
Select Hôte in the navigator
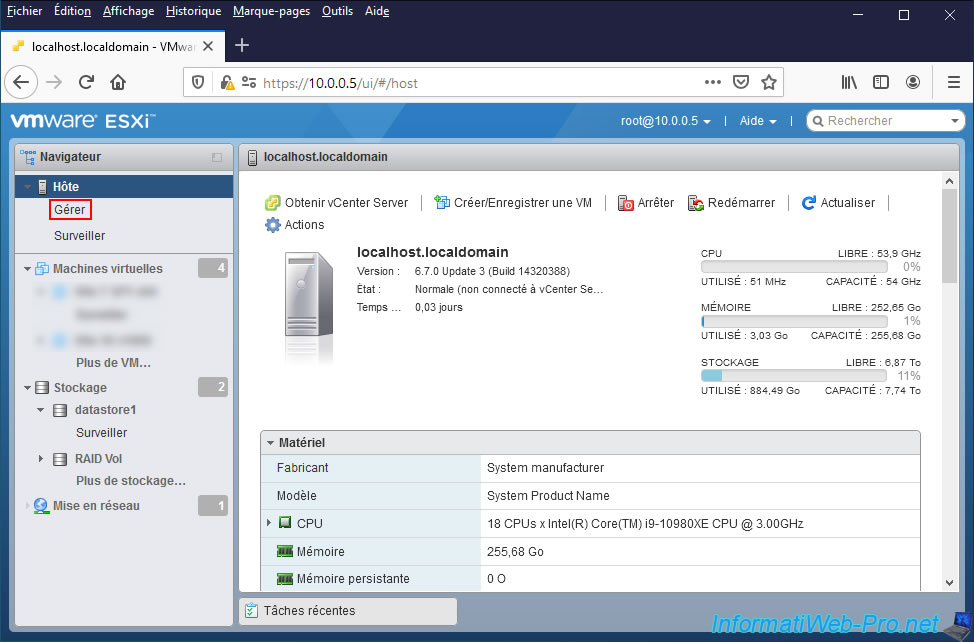click(x=124, y=186)
